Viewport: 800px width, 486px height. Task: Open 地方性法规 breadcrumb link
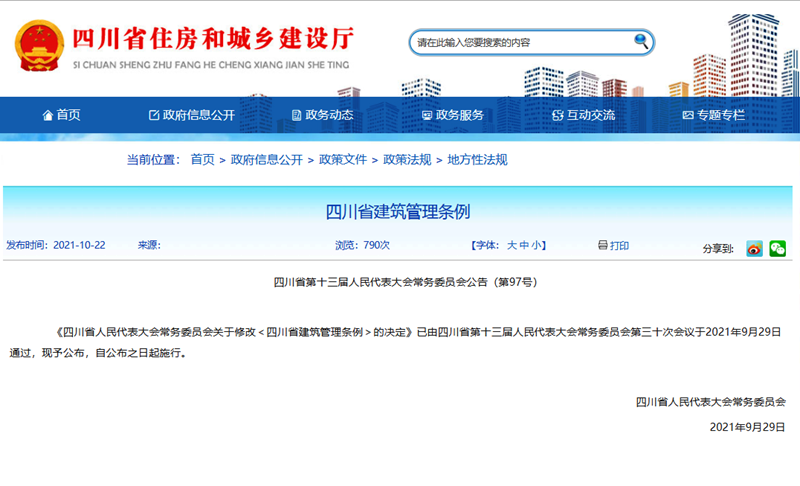coord(477,159)
